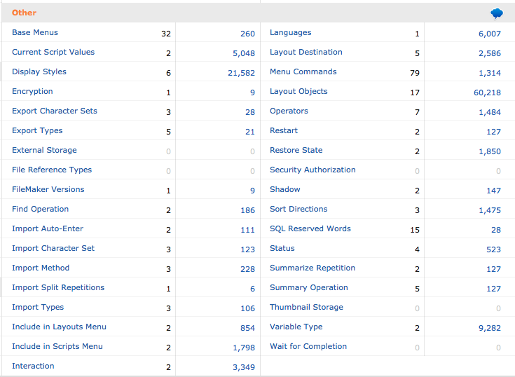Click the 21,582 Display Styles count
This screenshot has height=377, width=515.
pos(241,73)
